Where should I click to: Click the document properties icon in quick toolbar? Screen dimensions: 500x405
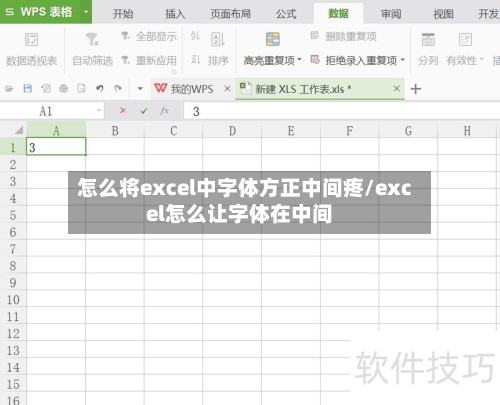[46, 88]
